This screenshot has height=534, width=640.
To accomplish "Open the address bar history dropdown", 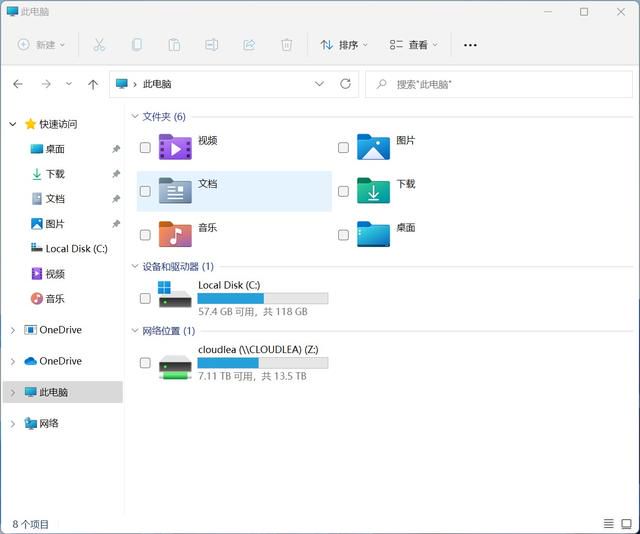I will pos(319,84).
